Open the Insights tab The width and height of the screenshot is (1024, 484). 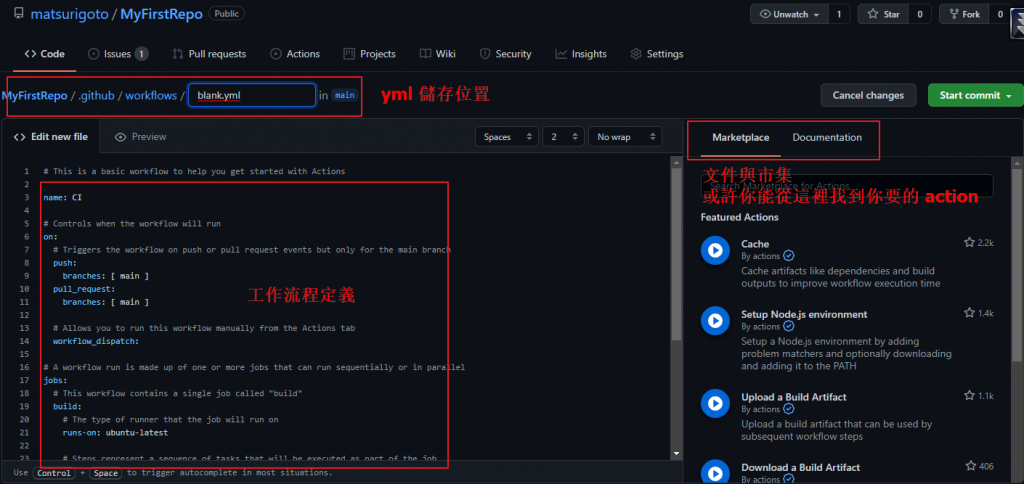(581, 54)
